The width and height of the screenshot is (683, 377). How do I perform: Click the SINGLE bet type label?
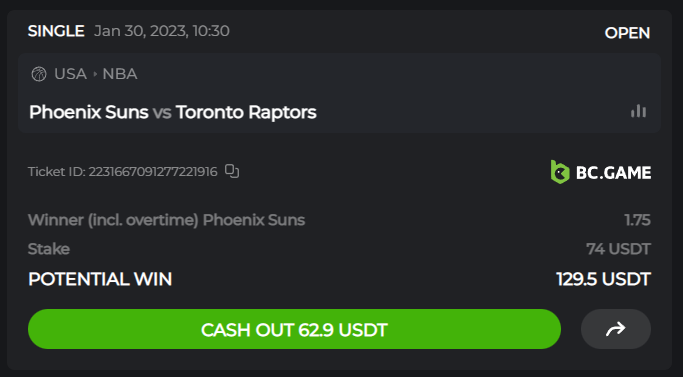pos(56,31)
